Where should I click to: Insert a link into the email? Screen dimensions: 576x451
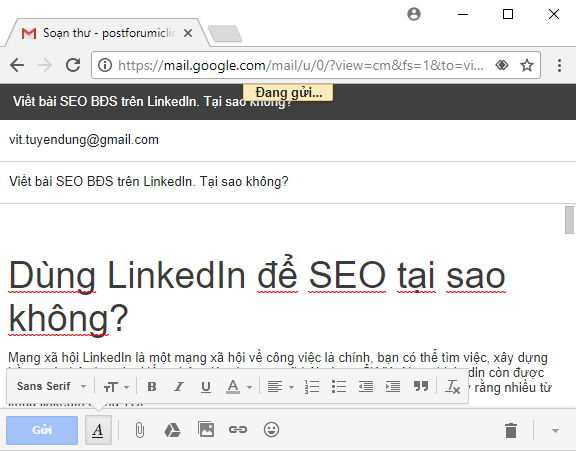pyautogui.click(x=238, y=429)
